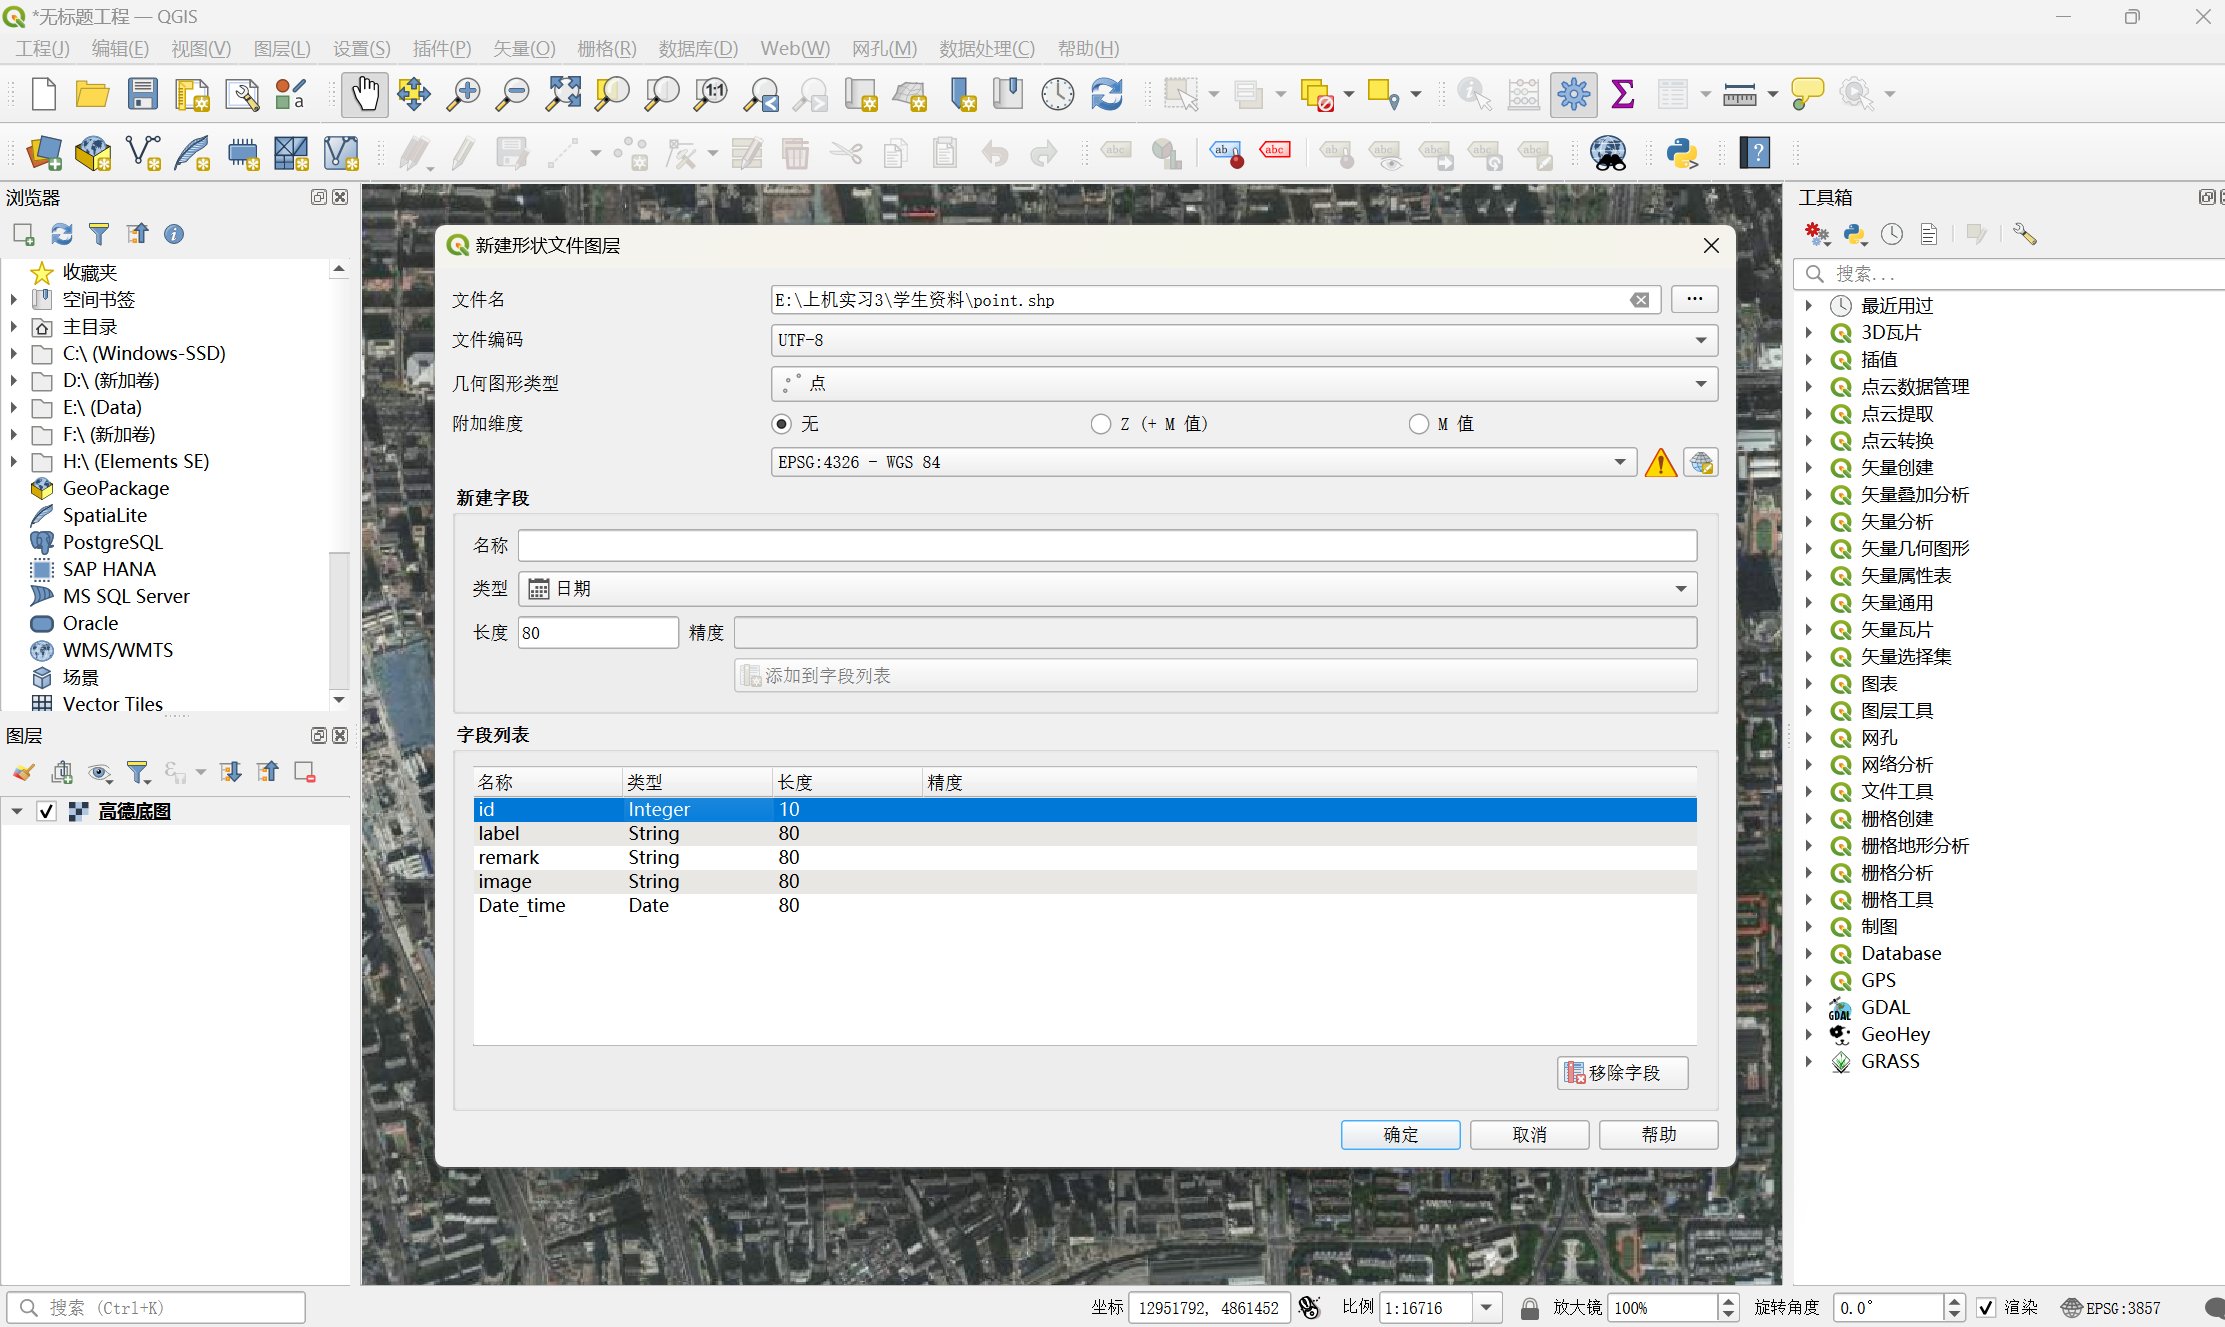Expand the 矢量创建 toolbox group
Screen dimensions: 2225x1327
(x=1809, y=467)
